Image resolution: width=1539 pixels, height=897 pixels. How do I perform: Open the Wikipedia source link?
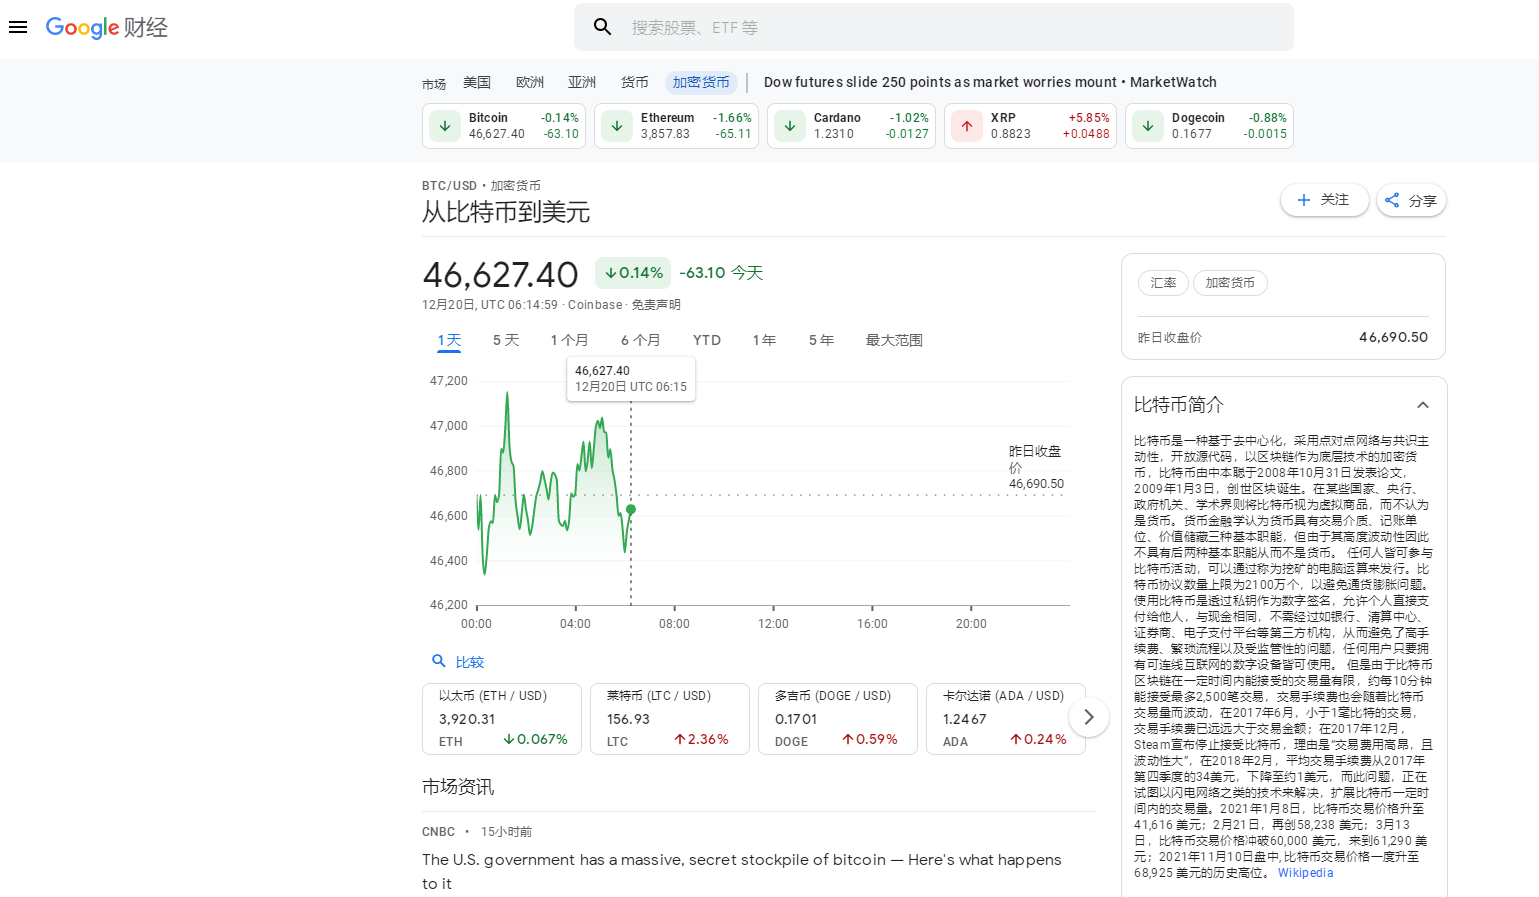(1305, 873)
